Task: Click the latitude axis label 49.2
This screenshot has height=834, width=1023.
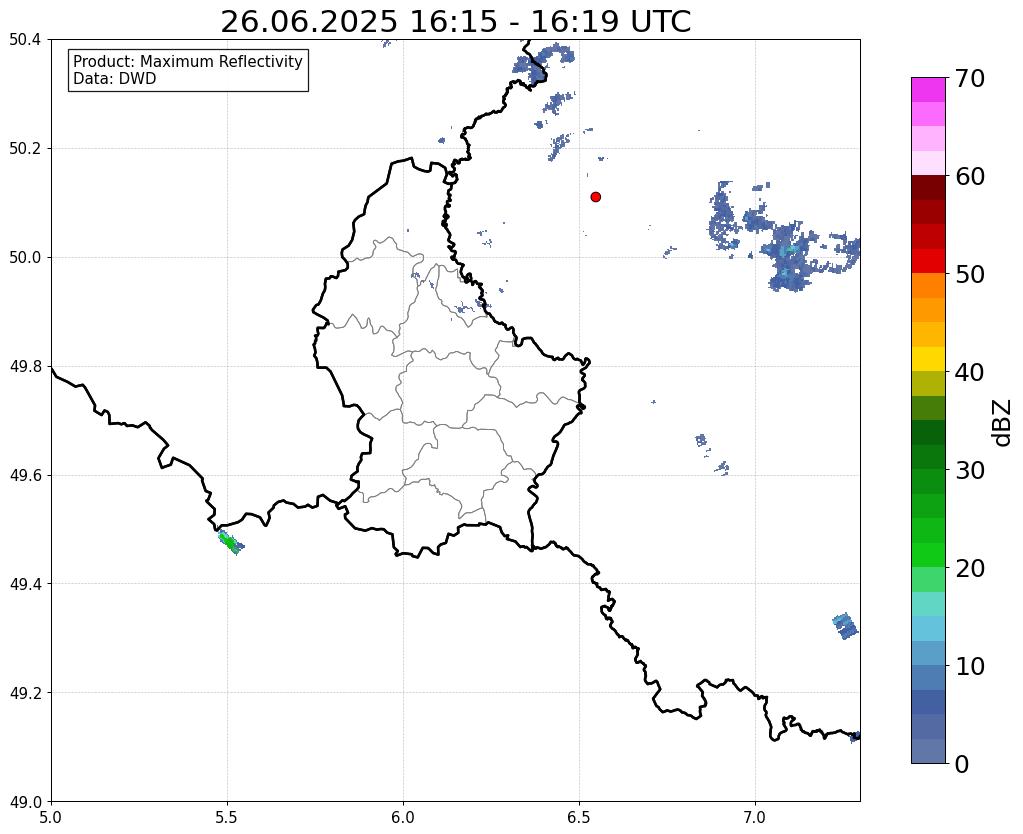Action: point(25,693)
